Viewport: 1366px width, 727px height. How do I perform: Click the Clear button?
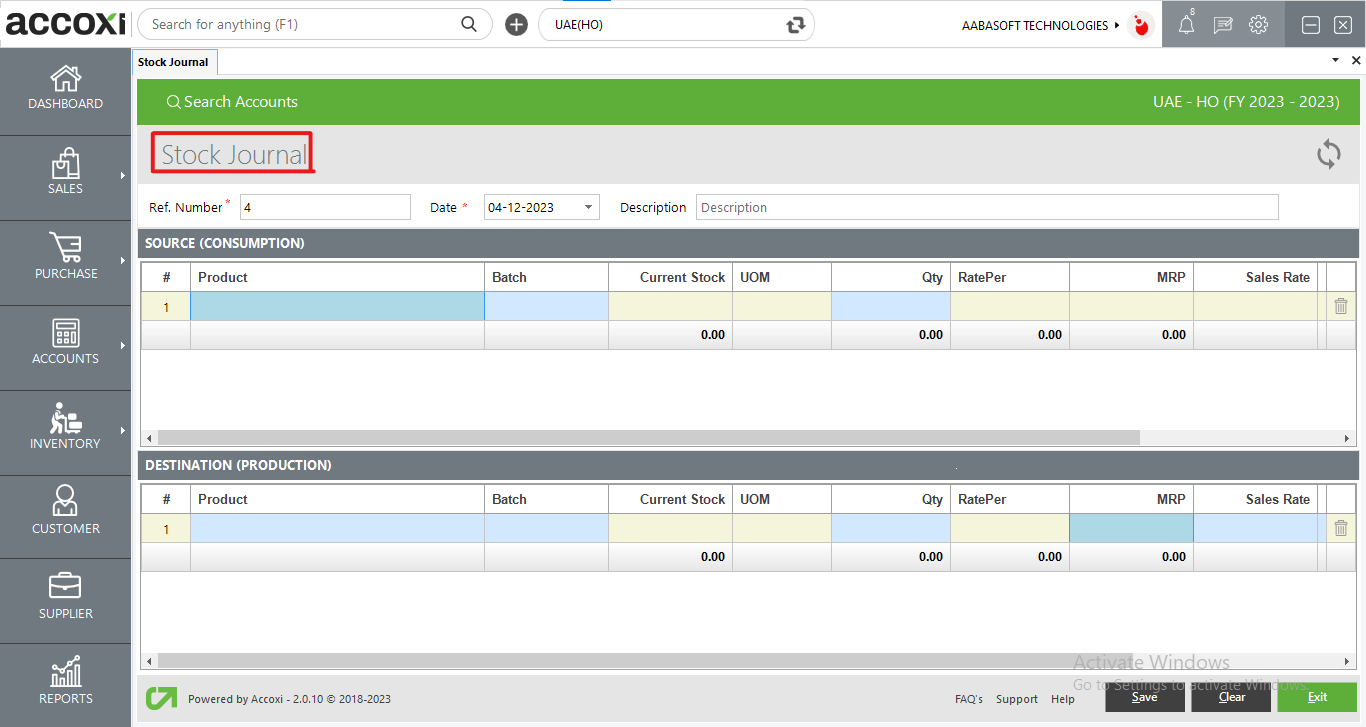click(1231, 697)
